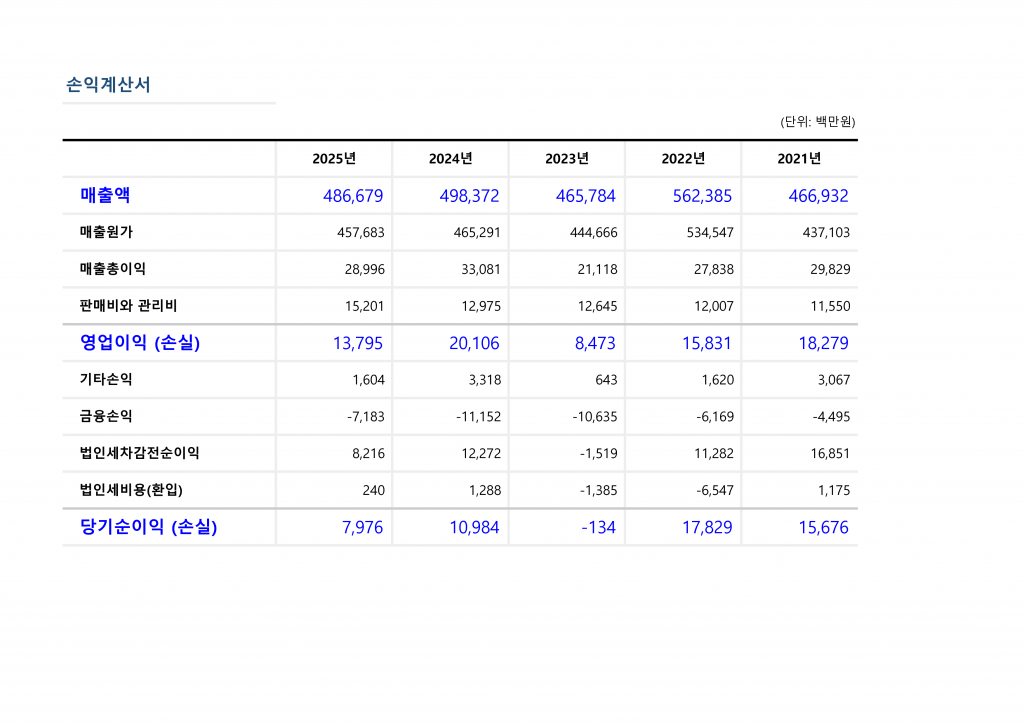Click the 매출원가 row label
The image size is (1024, 725).
click(x=106, y=232)
